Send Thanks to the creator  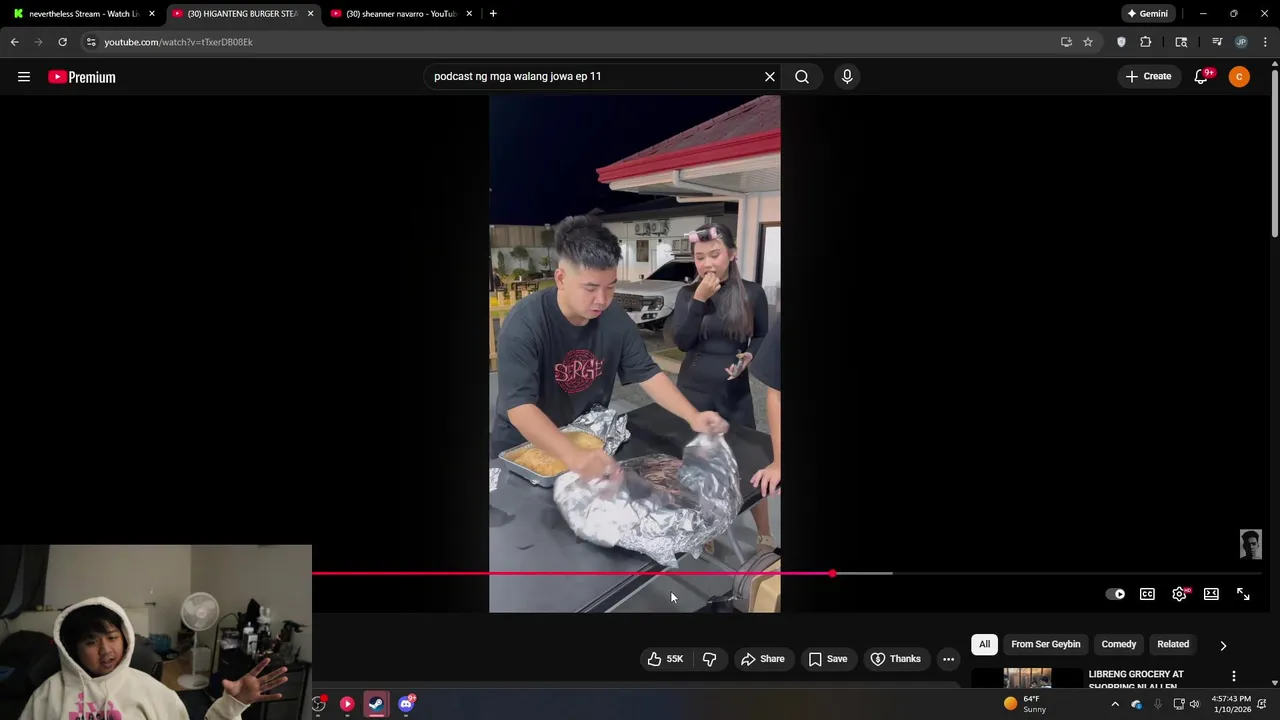click(895, 659)
